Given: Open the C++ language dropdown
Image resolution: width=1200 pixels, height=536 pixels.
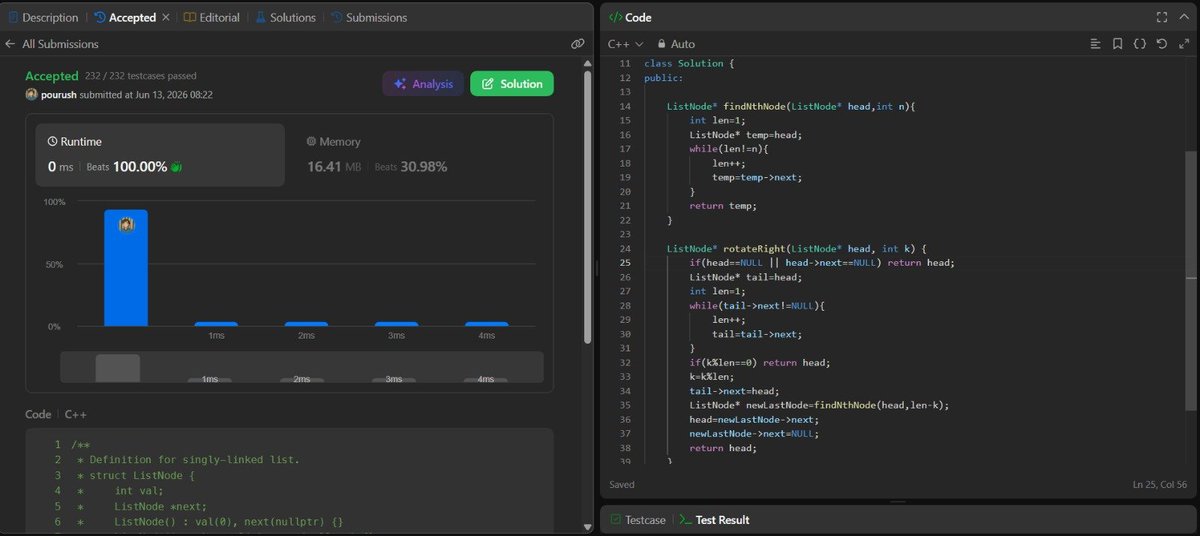Looking at the screenshot, I should 626,44.
